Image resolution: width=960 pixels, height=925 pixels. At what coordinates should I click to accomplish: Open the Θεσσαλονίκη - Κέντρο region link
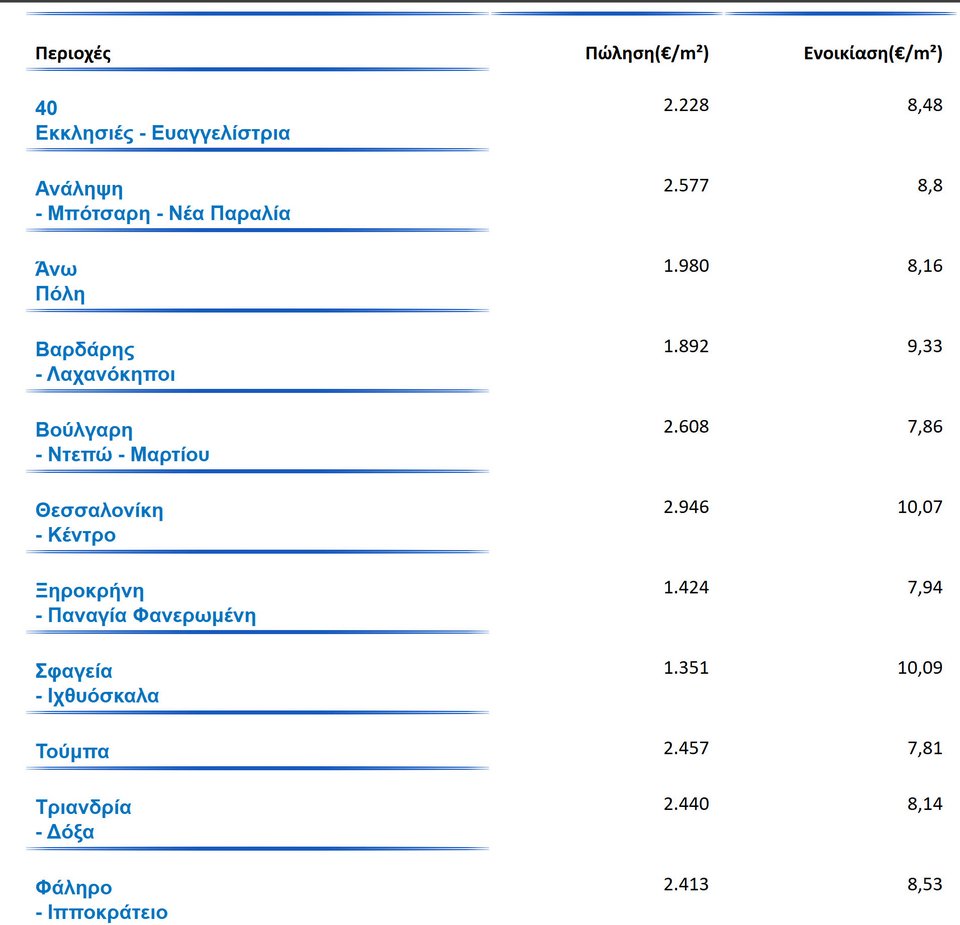pos(99,522)
